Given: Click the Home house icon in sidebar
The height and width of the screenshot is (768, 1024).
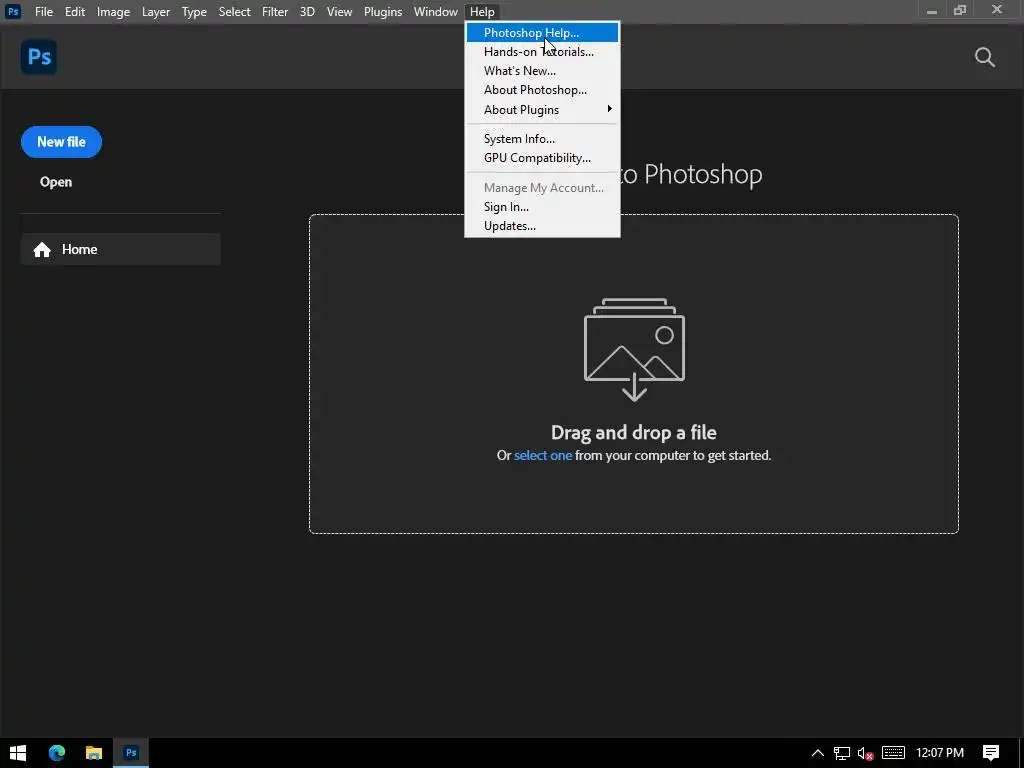Looking at the screenshot, I should pyautogui.click(x=42, y=249).
